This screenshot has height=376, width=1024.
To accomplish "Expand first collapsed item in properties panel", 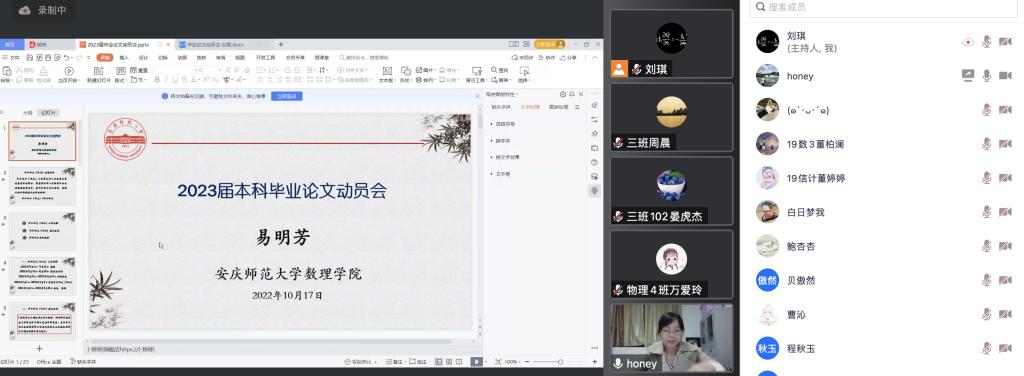I will [503, 123].
